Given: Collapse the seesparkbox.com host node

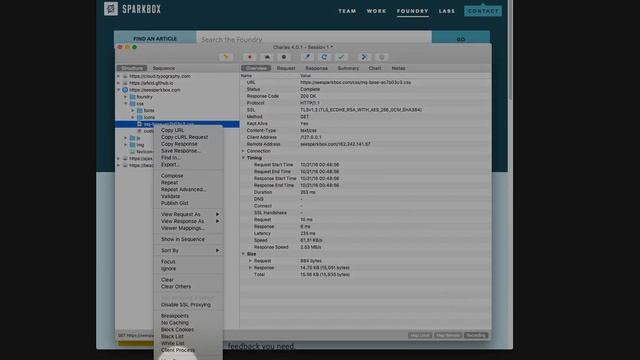Looking at the screenshot, I should pos(119,90).
